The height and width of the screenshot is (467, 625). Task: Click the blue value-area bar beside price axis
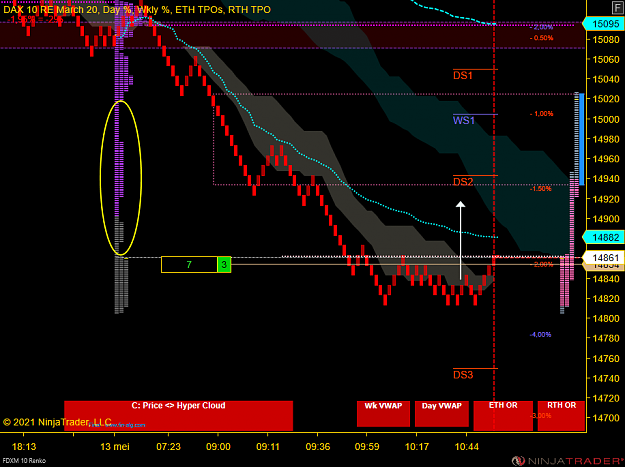coord(582,139)
